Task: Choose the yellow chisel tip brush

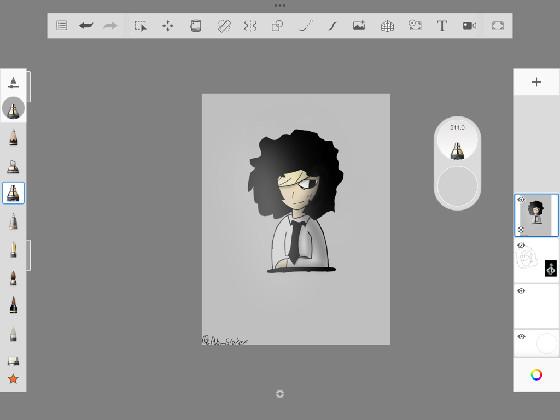Action: point(13,249)
